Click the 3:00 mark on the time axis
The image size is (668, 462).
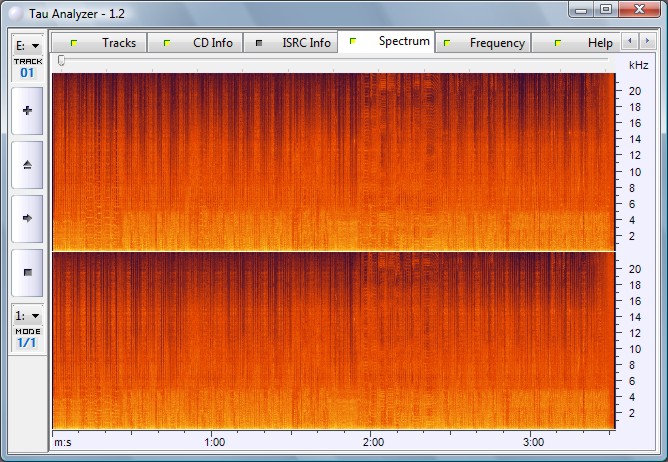[x=533, y=441]
